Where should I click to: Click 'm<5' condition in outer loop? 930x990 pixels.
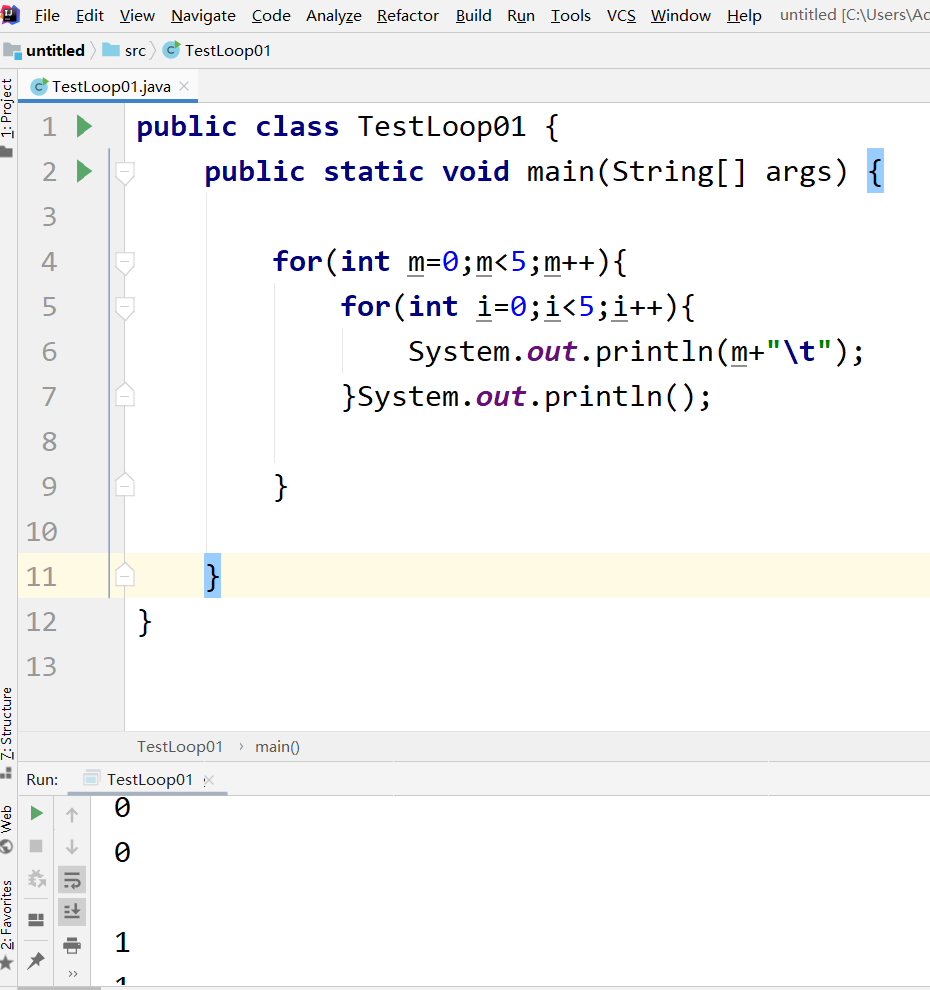click(501, 261)
